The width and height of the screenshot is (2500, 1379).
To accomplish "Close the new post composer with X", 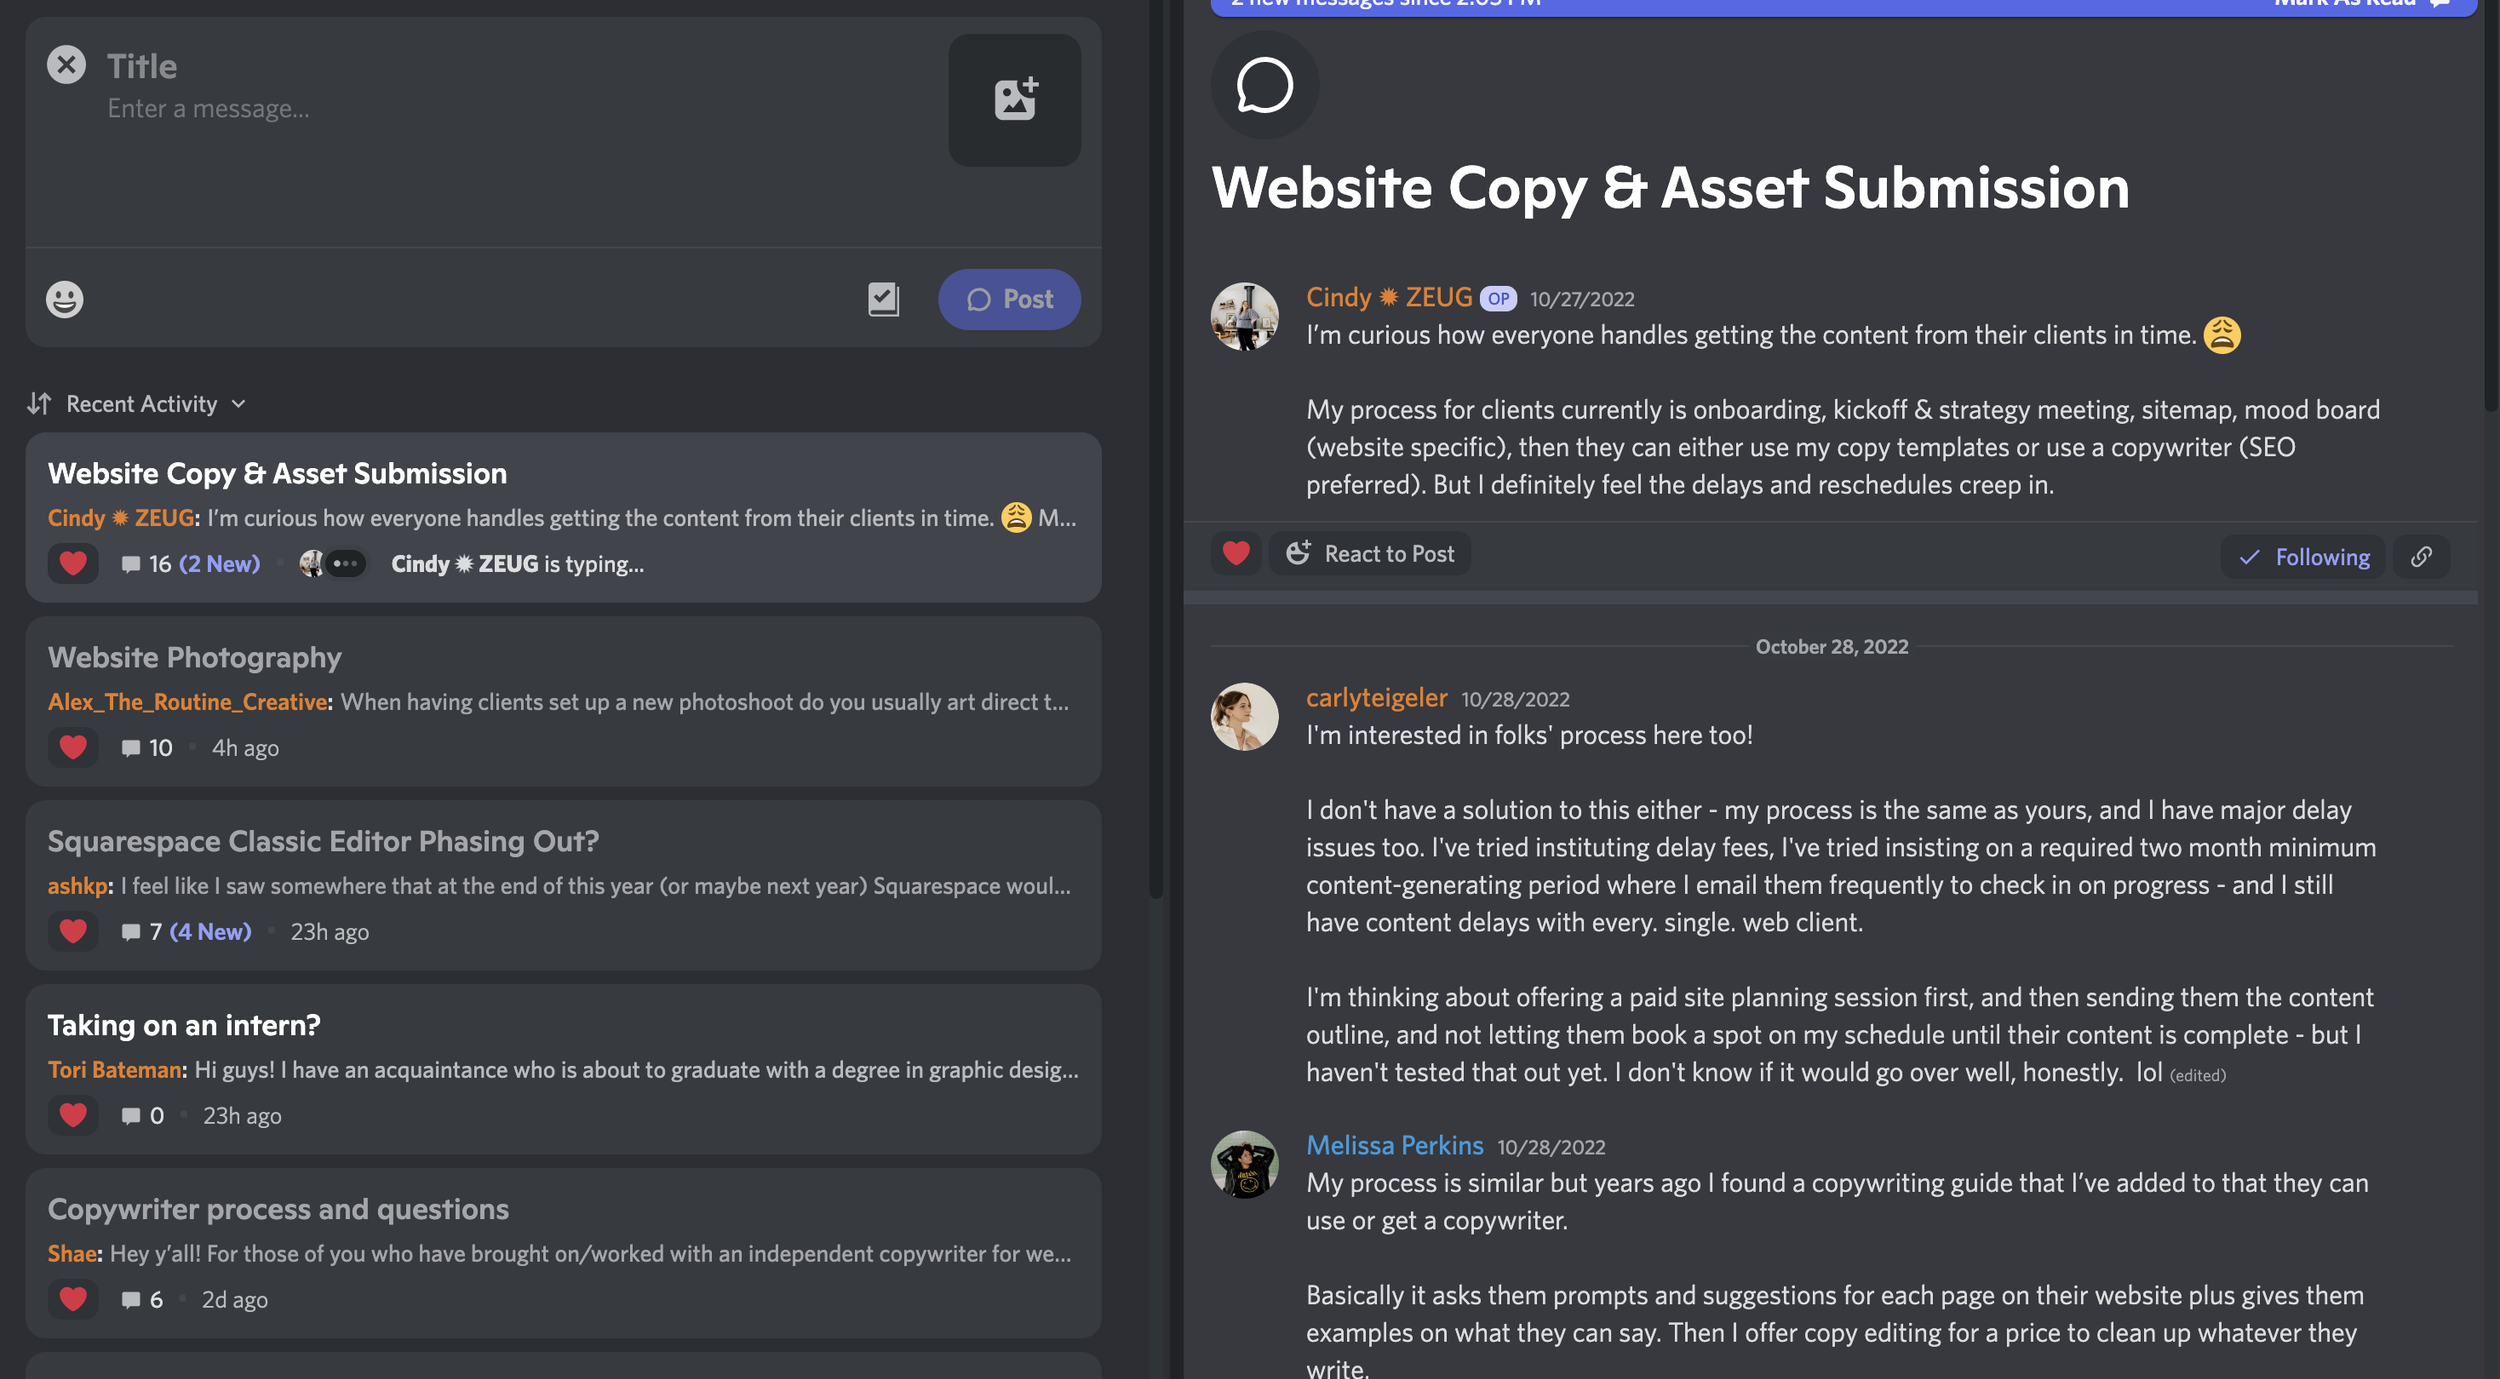I will pos(66,65).
